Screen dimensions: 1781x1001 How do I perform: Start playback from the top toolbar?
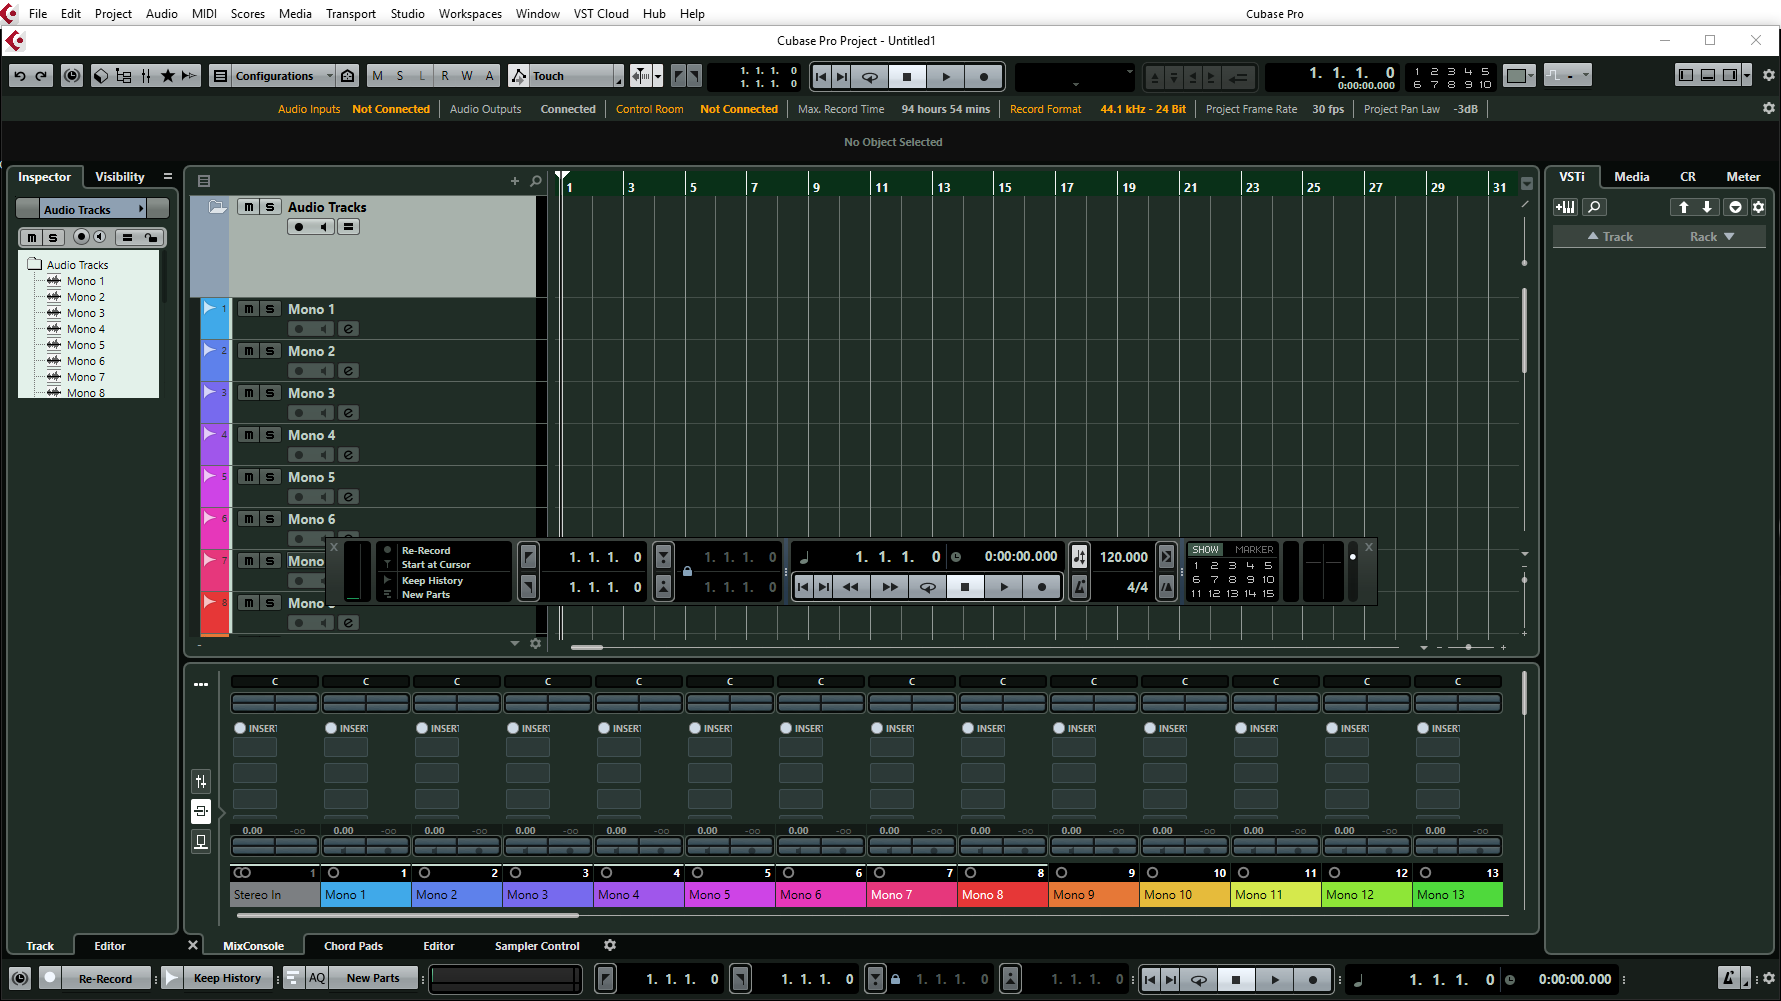point(945,76)
